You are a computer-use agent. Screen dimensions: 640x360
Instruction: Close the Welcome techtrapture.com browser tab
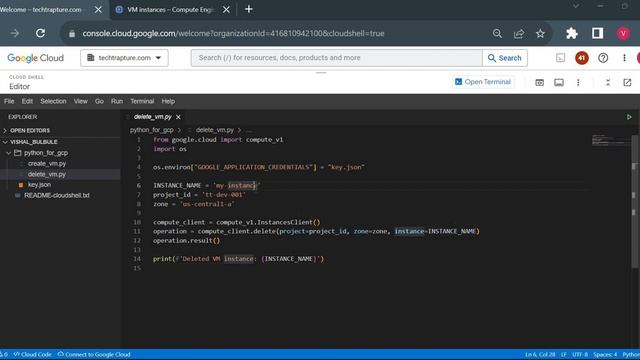coord(98,9)
